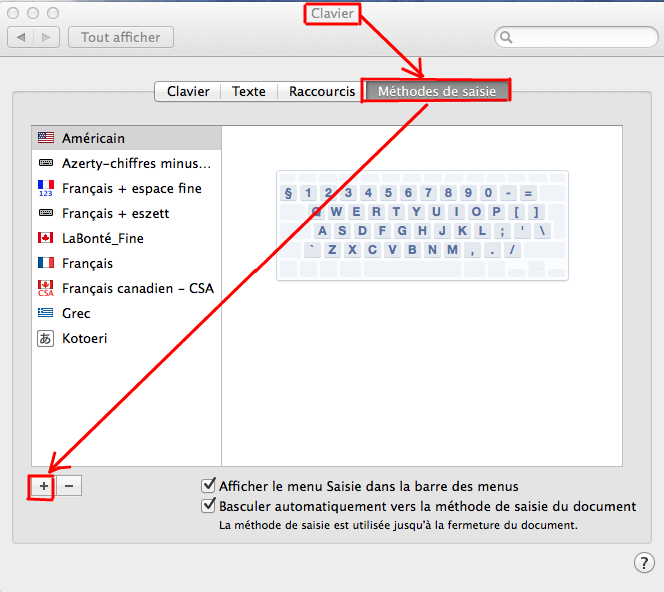Screen dimensions: 664x592
Task: Click the search field in the toolbar
Action: click(576, 38)
